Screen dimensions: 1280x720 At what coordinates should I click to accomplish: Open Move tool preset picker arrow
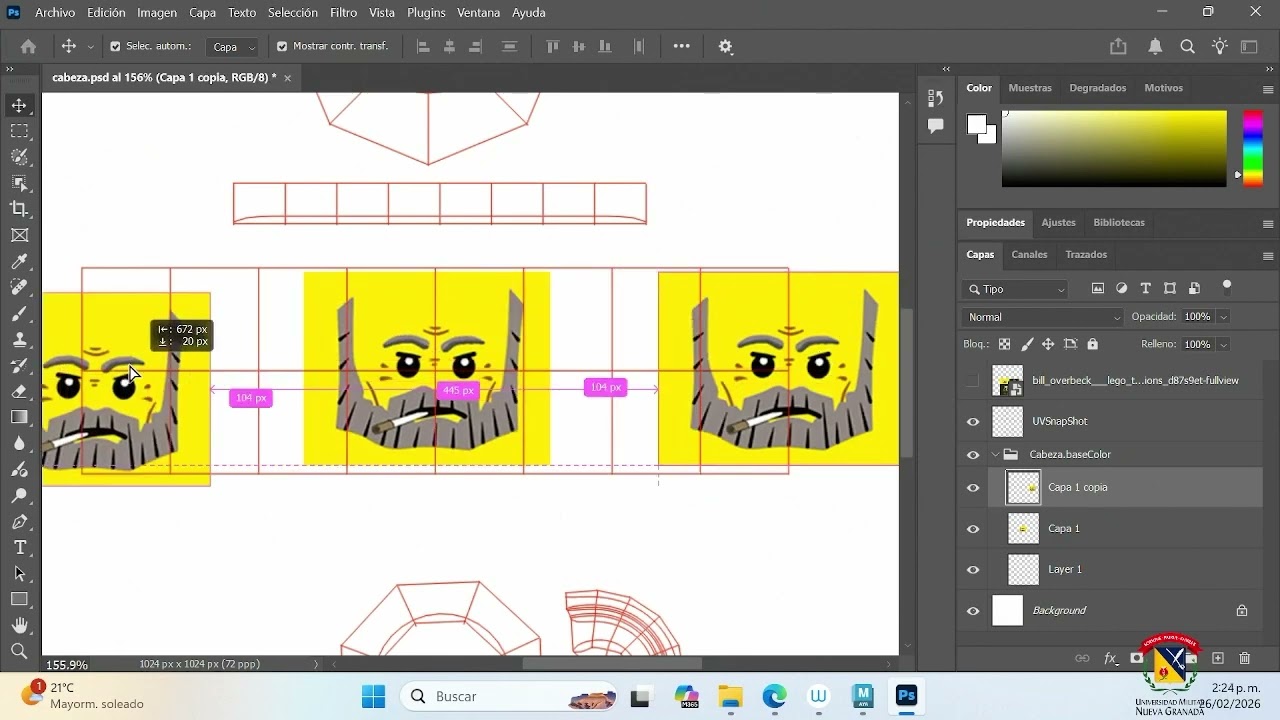90,46
